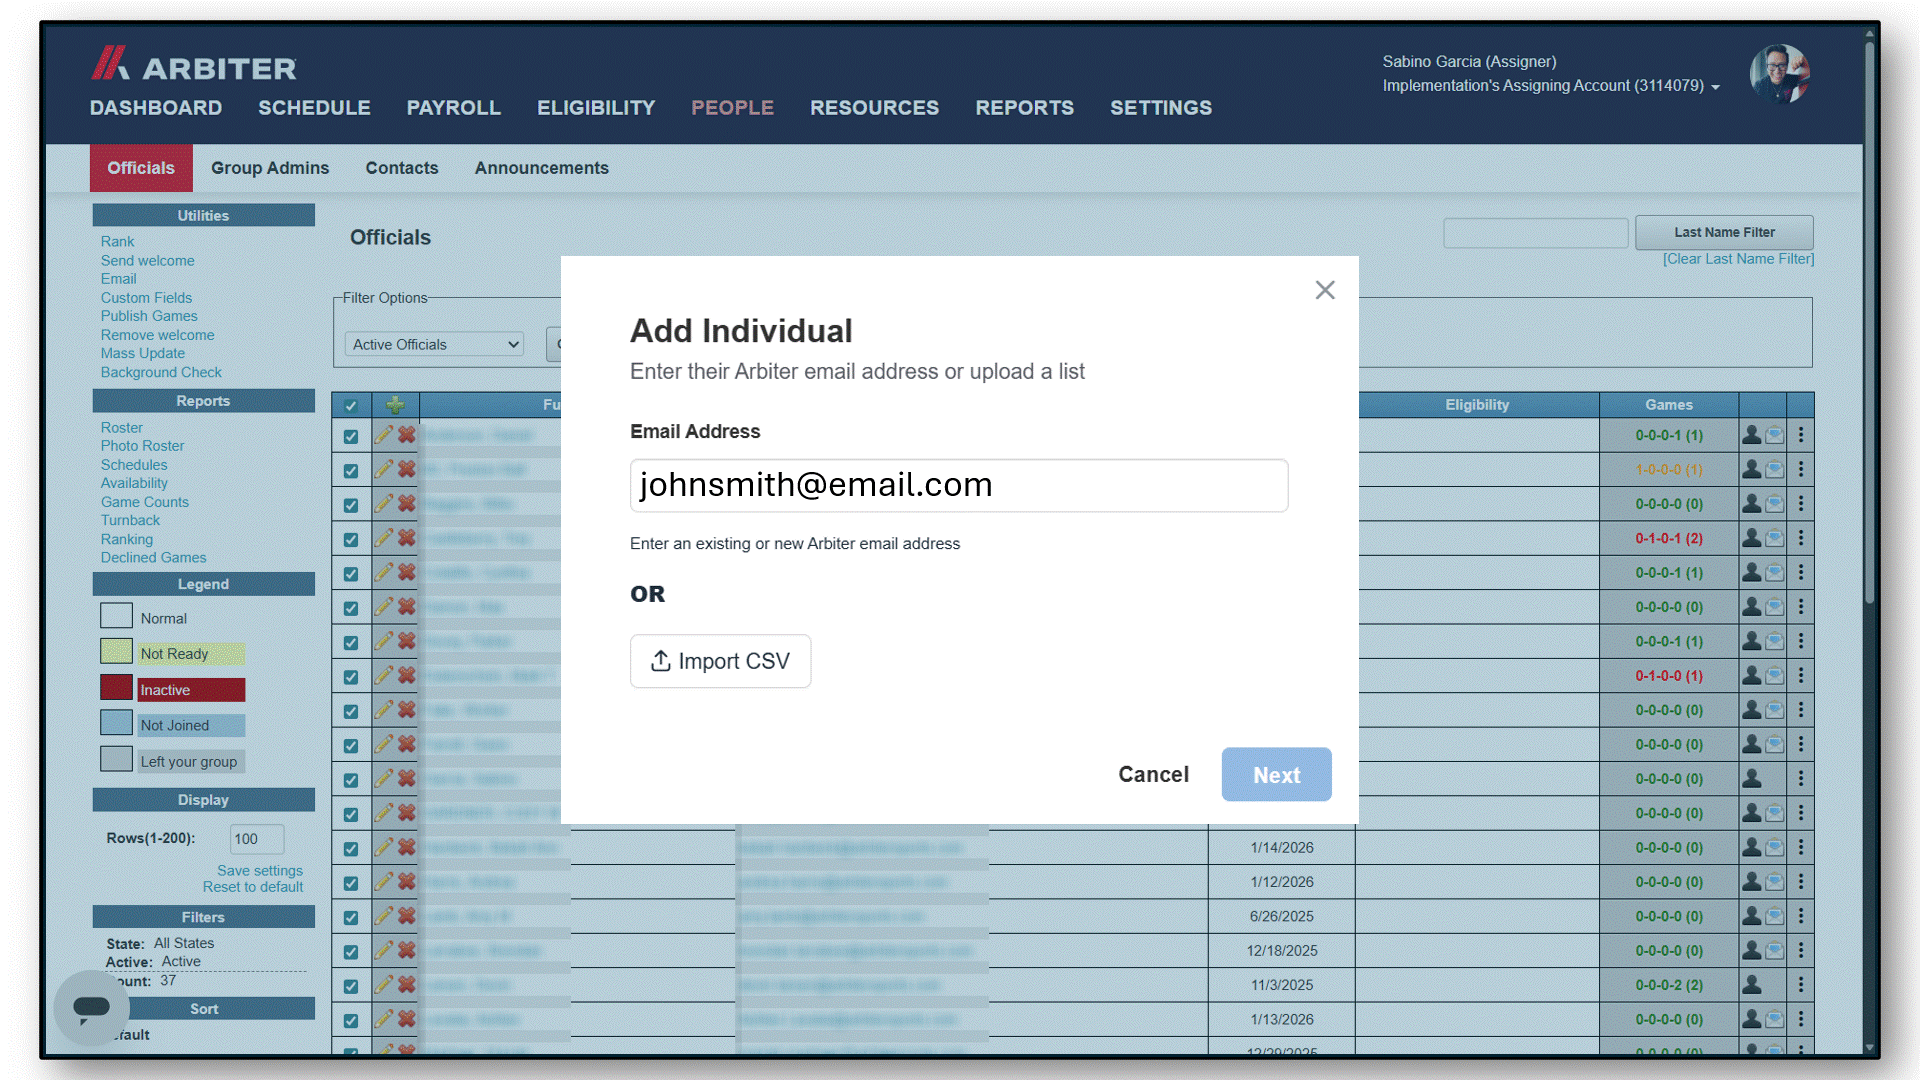This screenshot has width=1920, height=1080.
Task: Click pencil edit icon in first officials row
Action: 383,435
